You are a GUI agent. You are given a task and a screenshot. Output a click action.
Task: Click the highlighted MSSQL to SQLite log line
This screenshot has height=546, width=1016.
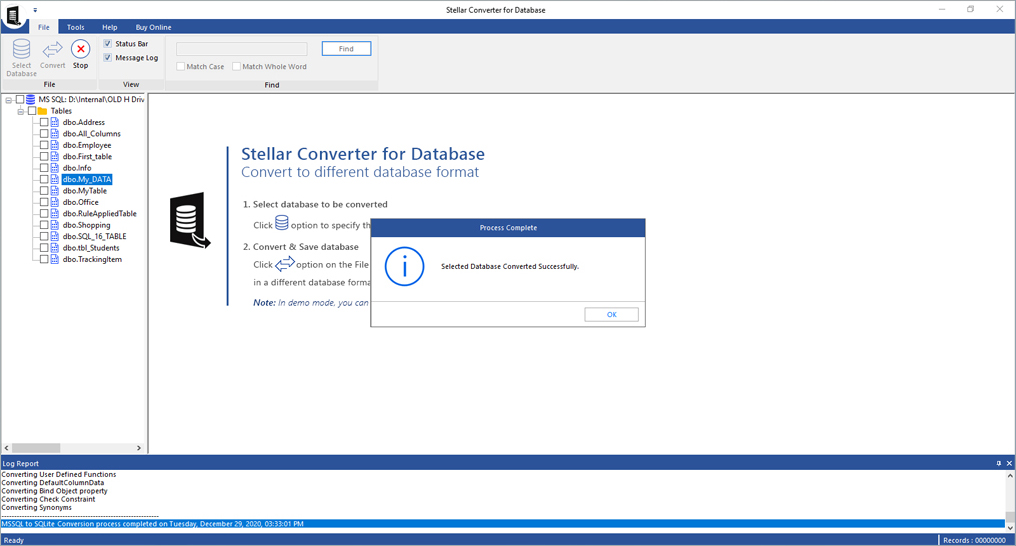503,523
